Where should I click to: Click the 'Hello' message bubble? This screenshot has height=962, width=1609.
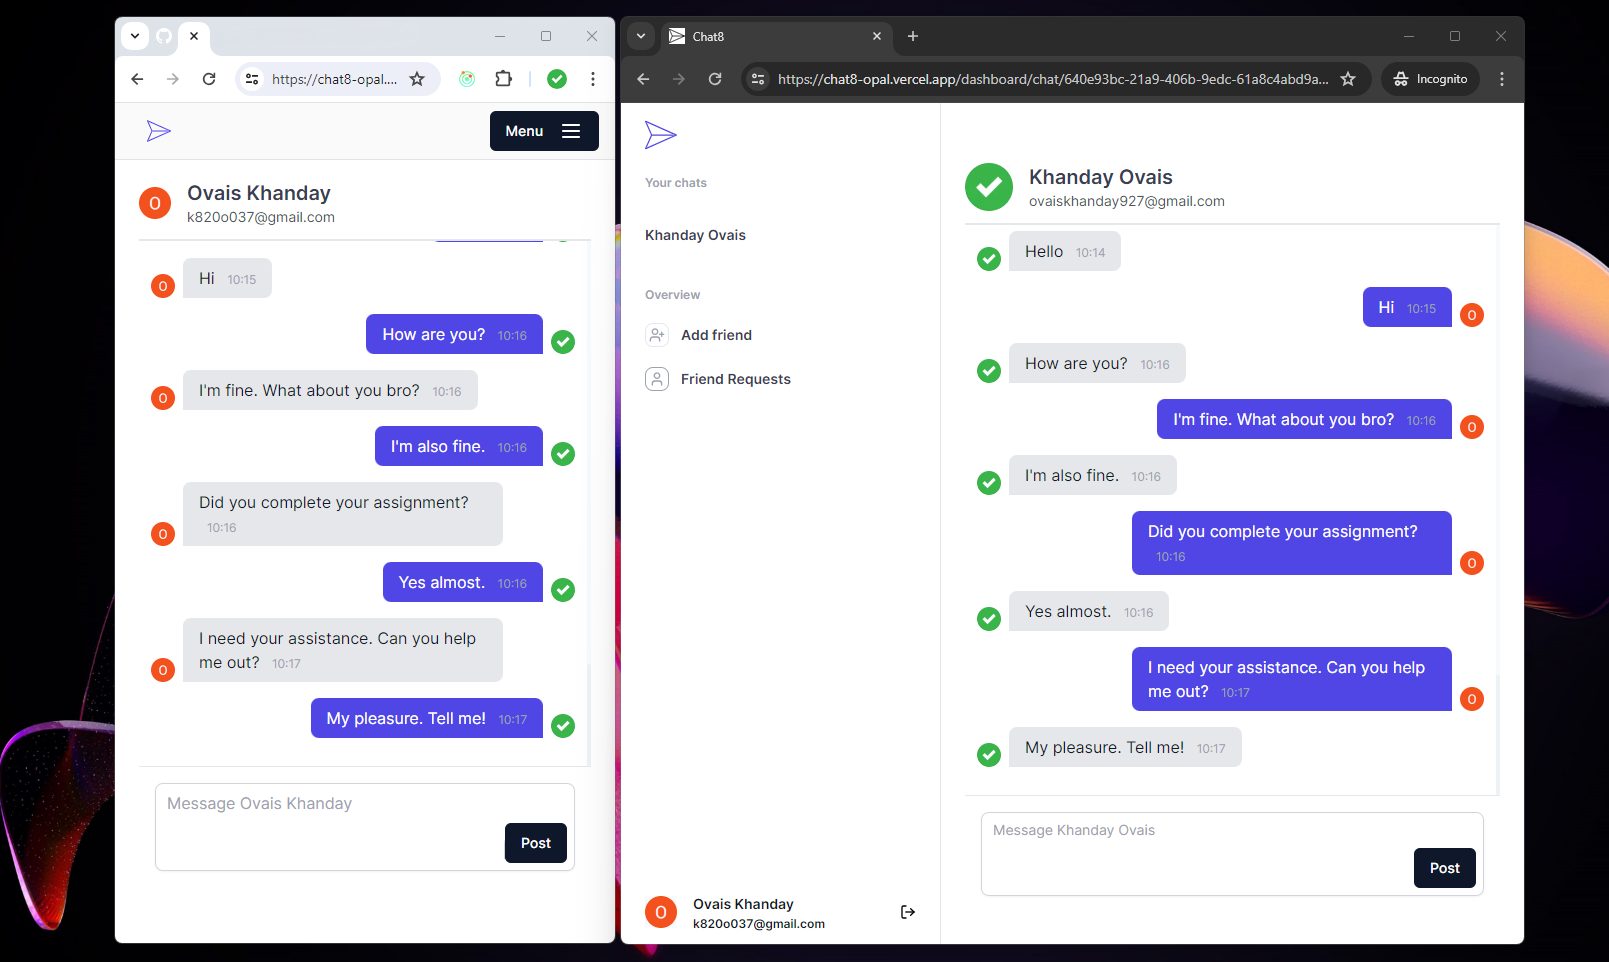(1065, 252)
